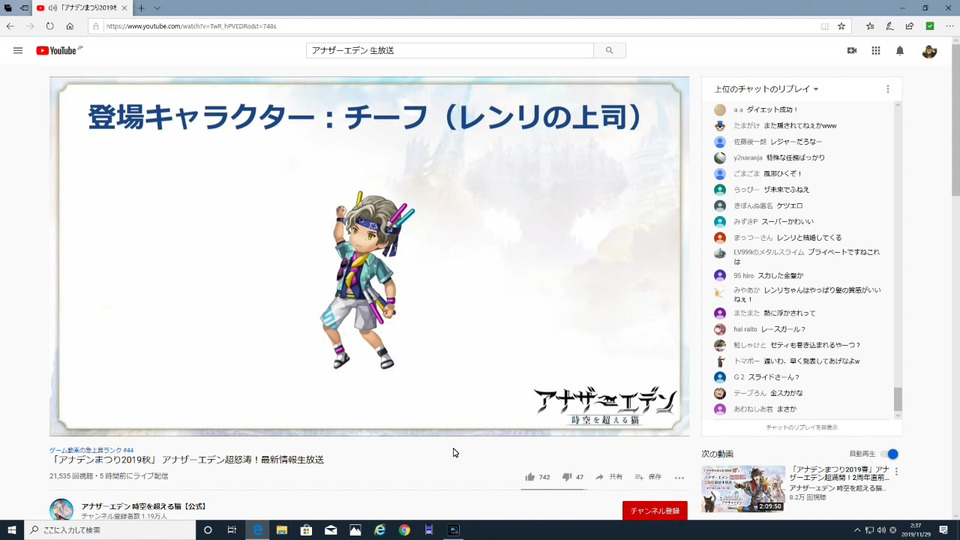Viewport: 960px width, 540px height.
Task: Save the video with 保存 button
Action: pos(648,476)
